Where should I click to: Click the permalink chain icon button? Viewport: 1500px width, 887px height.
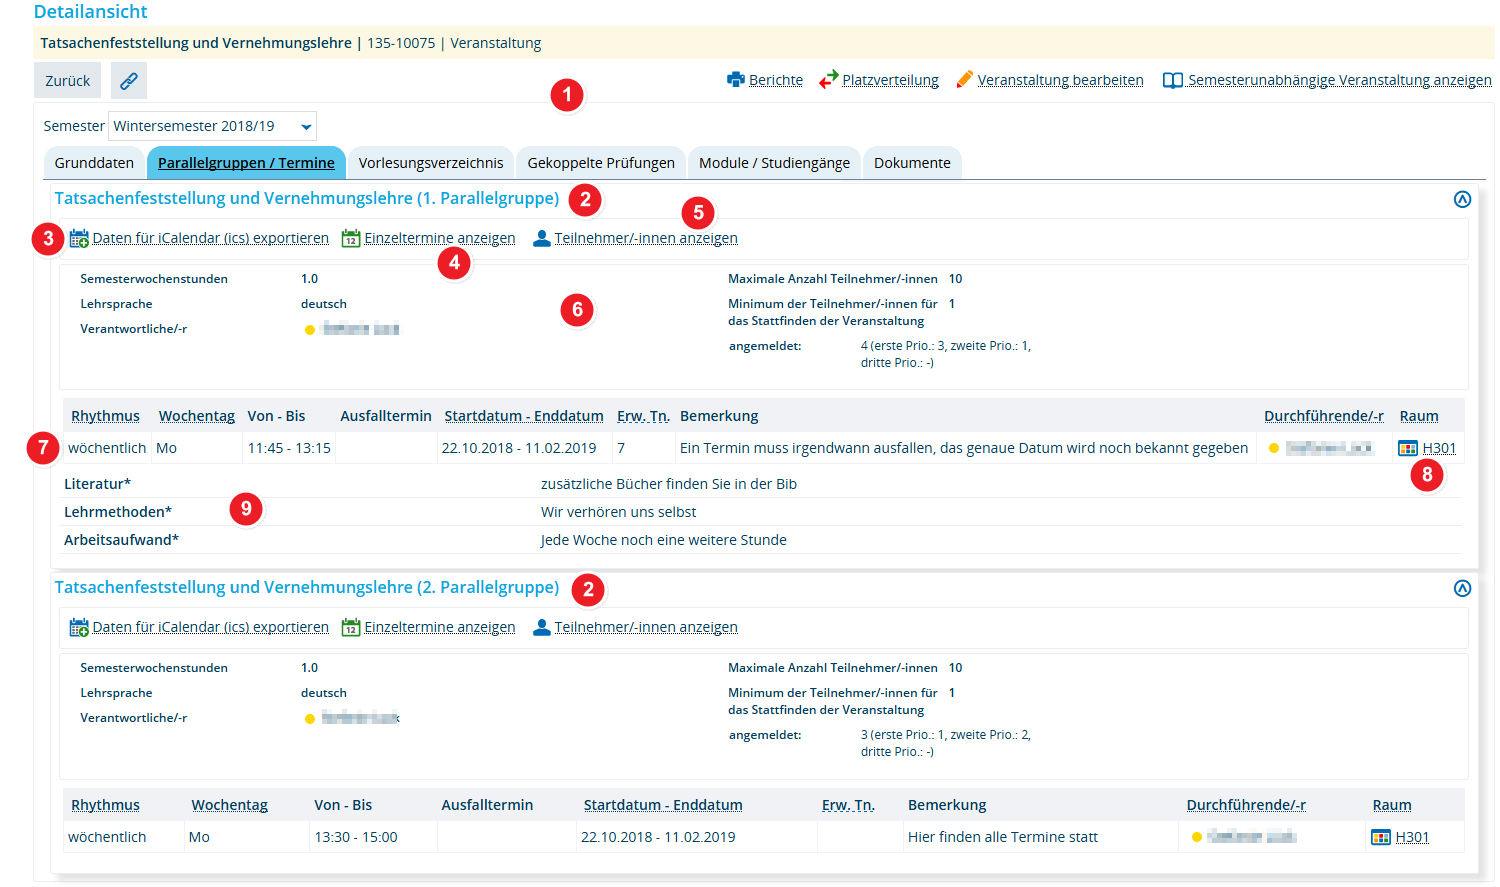click(129, 81)
